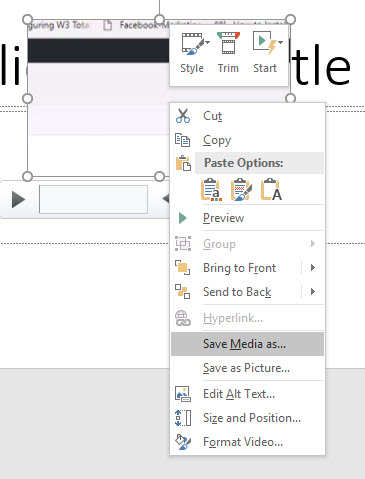Open Size and Position... pane
Screen dimensions: 365x479
pyautogui.click(x=247, y=418)
